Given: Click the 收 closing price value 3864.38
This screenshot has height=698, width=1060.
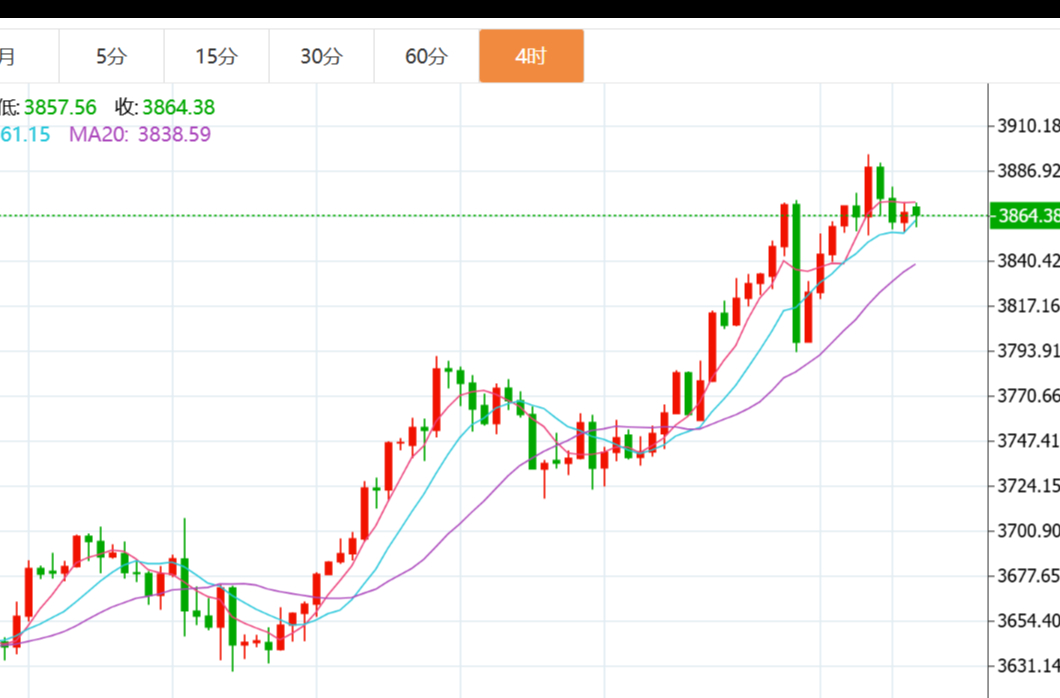Looking at the screenshot, I should (178, 108).
